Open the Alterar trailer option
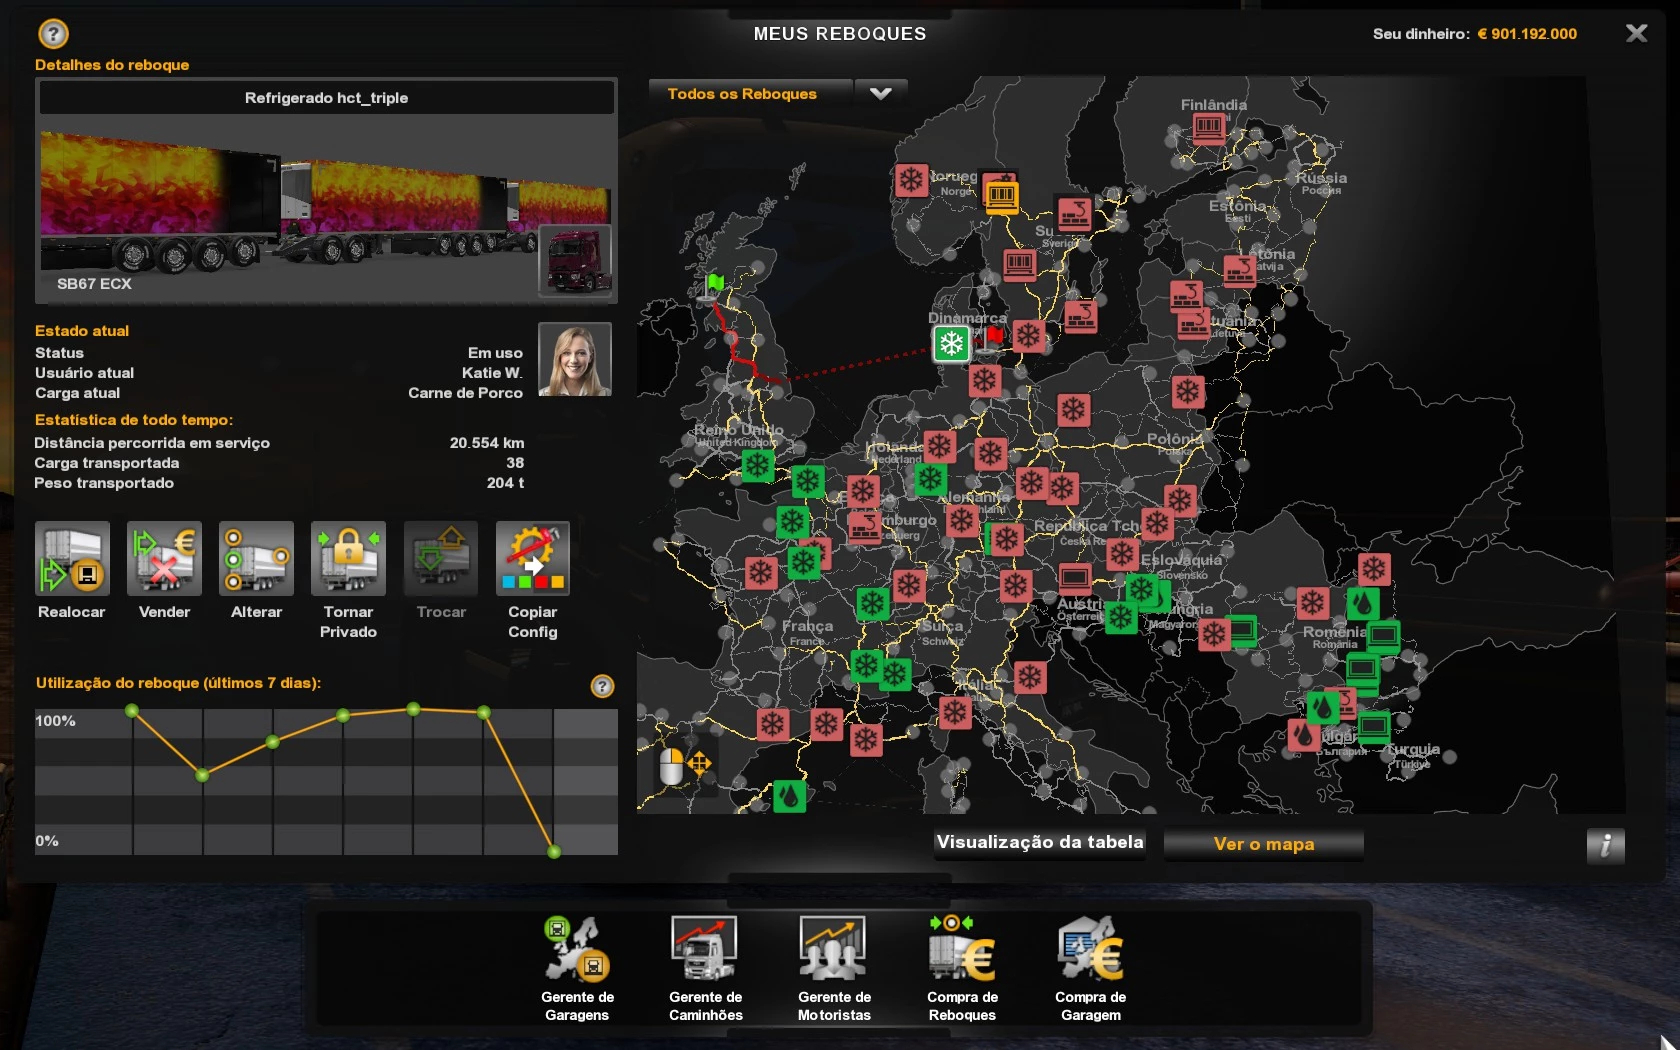The width and height of the screenshot is (1680, 1050). (x=256, y=559)
